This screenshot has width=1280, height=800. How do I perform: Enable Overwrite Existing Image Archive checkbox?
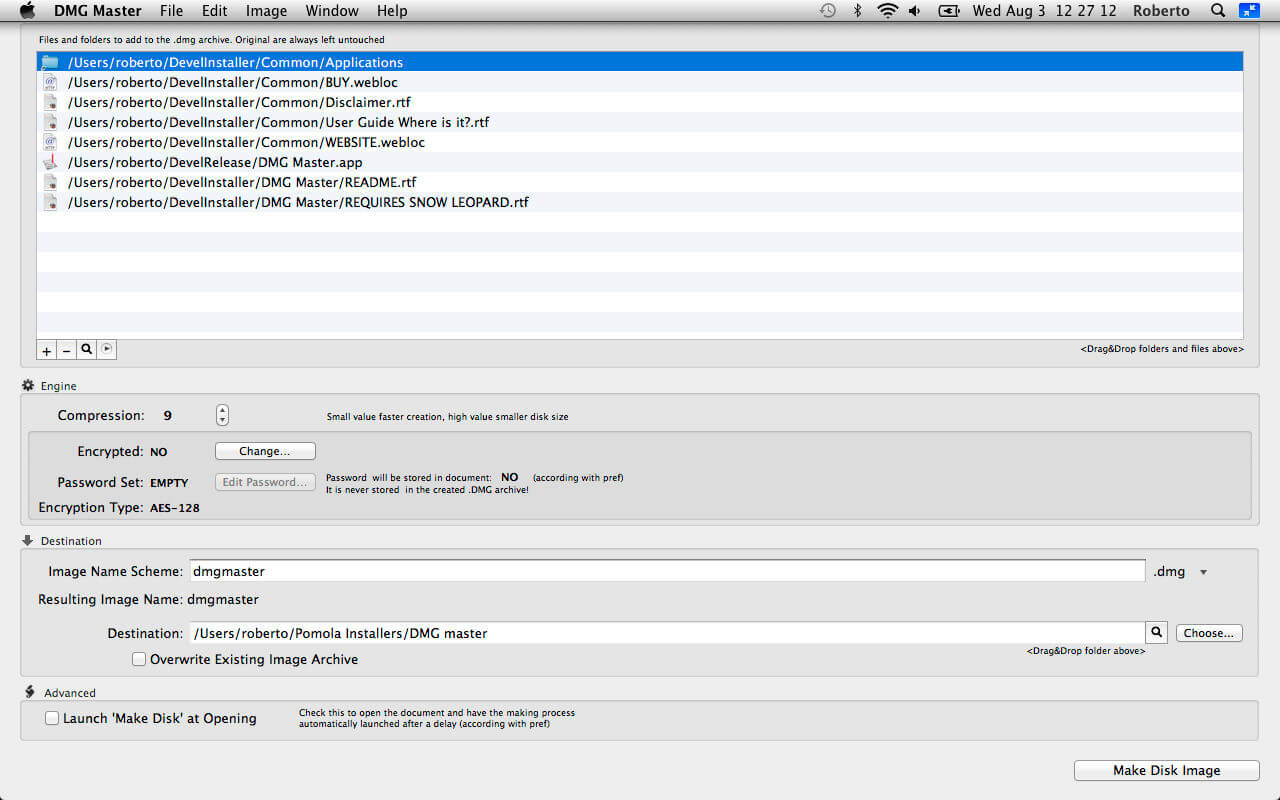[139, 659]
